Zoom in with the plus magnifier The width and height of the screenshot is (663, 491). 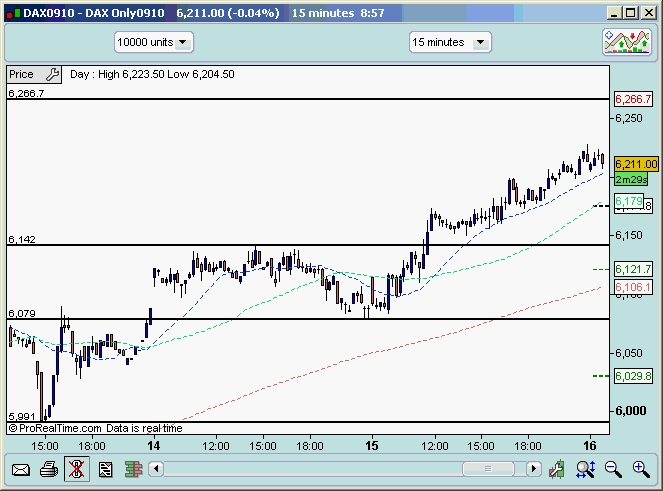point(641,469)
